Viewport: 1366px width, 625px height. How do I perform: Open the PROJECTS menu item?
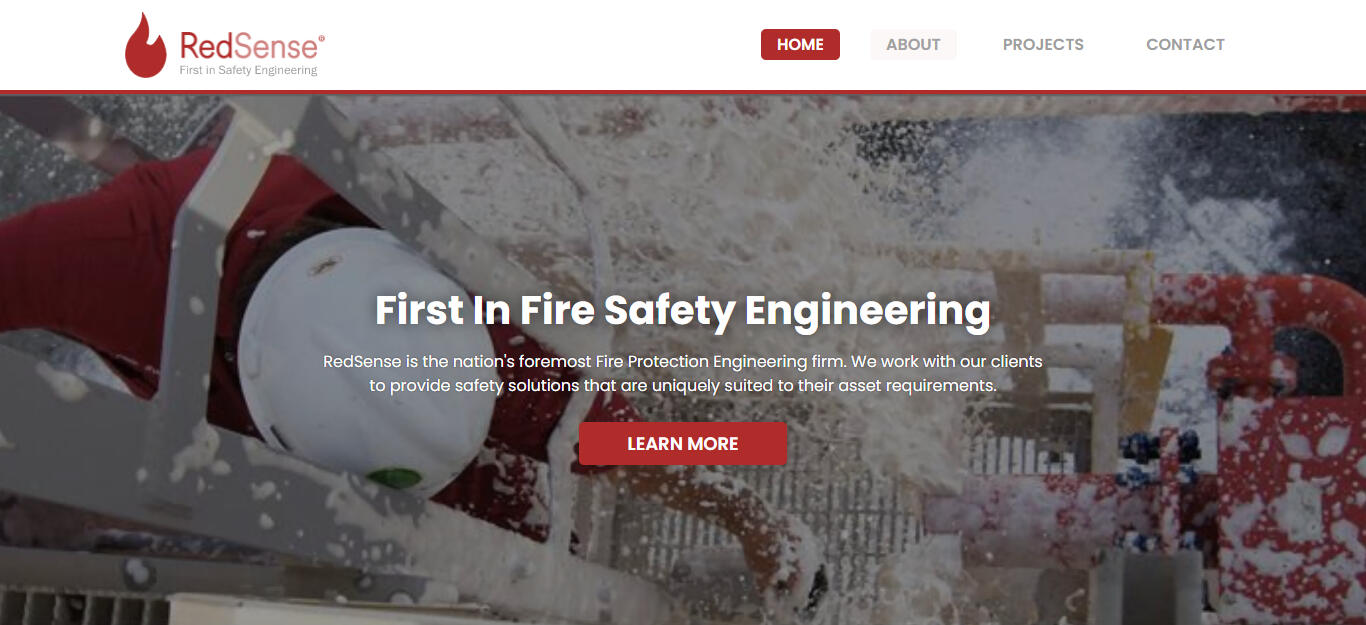pyautogui.click(x=1043, y=45)
